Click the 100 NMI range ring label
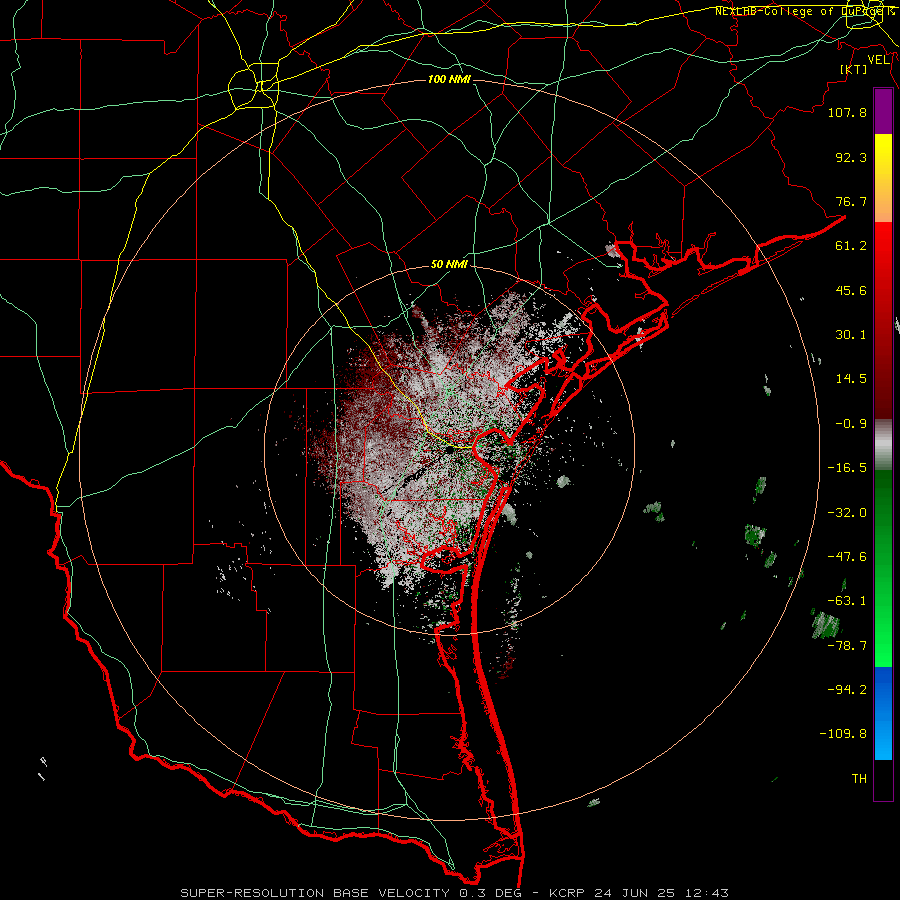 (449, 79)
